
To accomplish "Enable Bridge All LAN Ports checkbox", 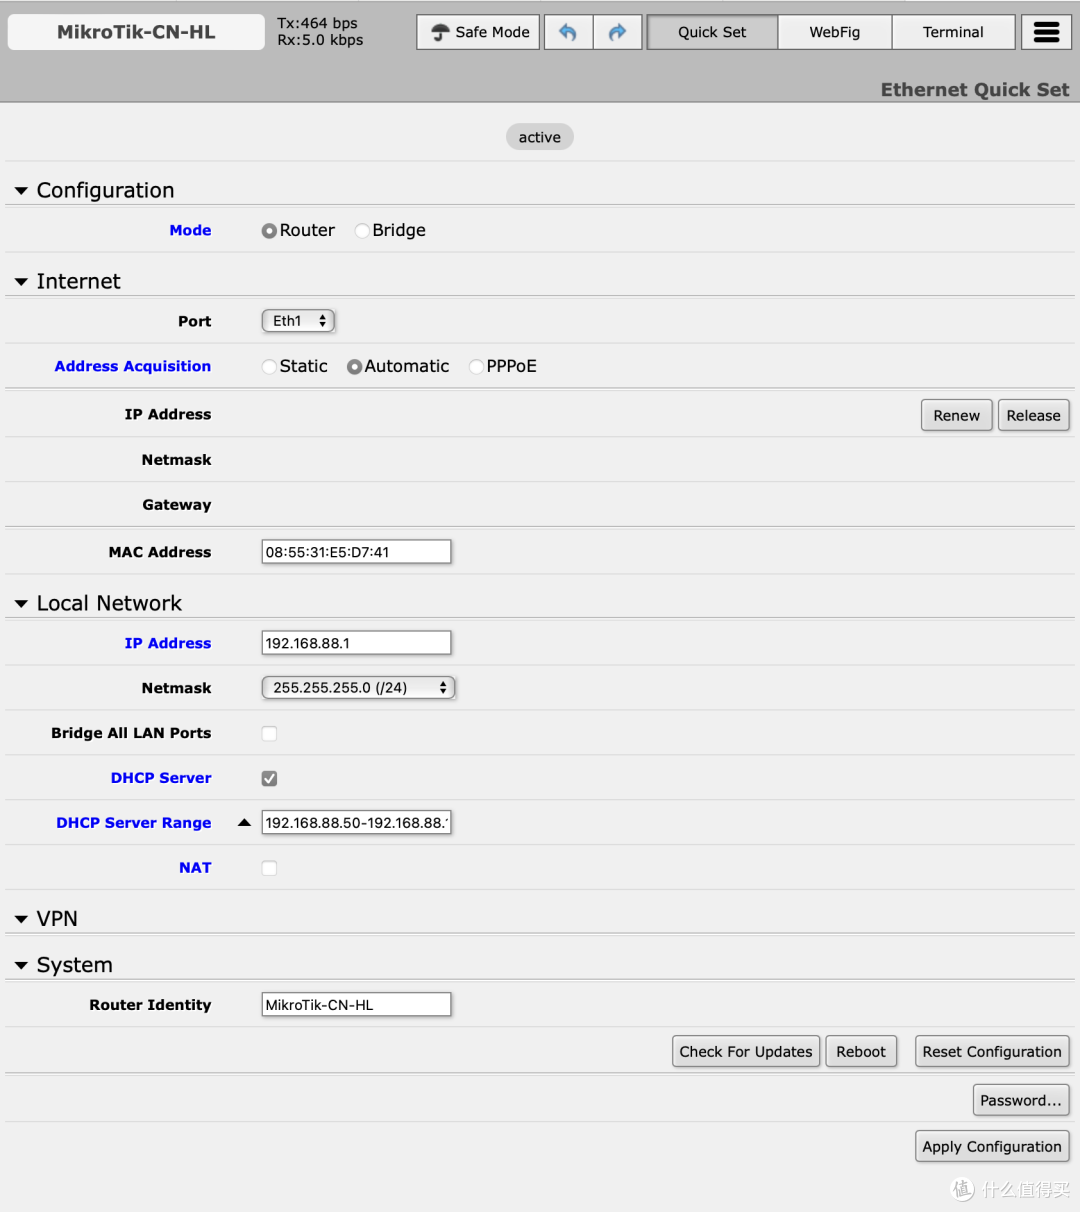I will coord(269,733).
